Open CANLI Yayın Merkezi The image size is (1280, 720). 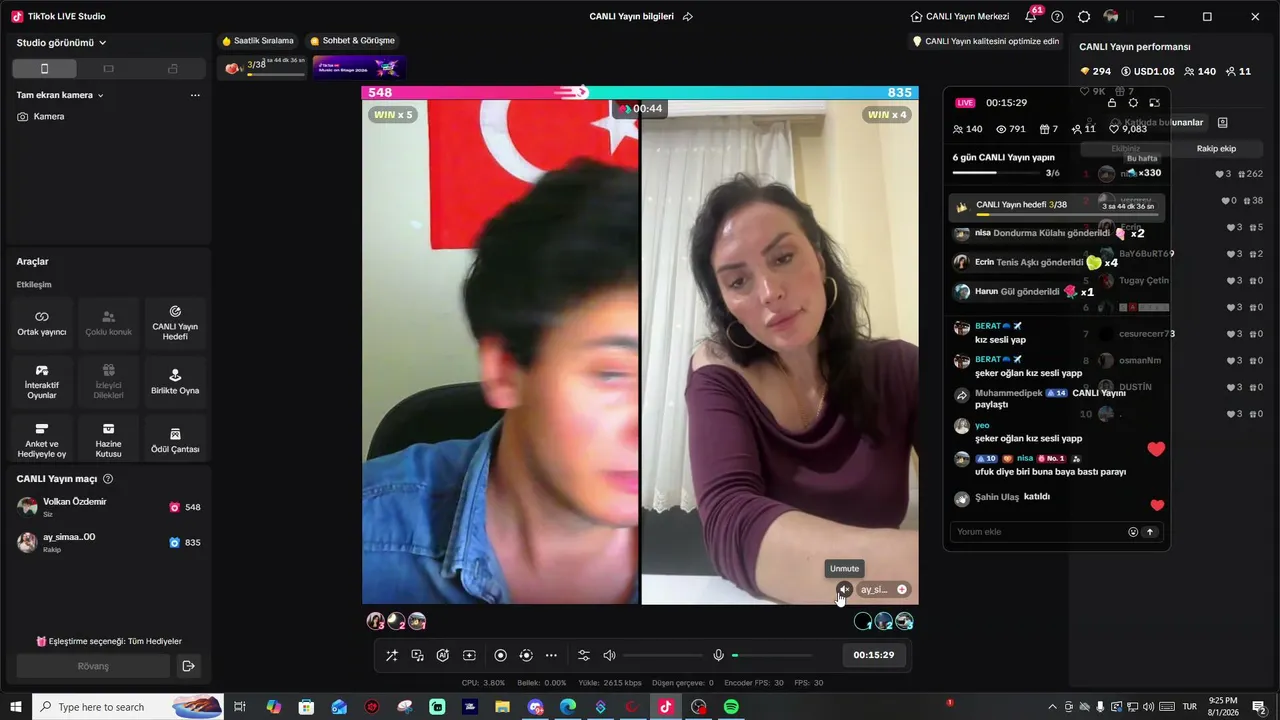click(960, 17)
